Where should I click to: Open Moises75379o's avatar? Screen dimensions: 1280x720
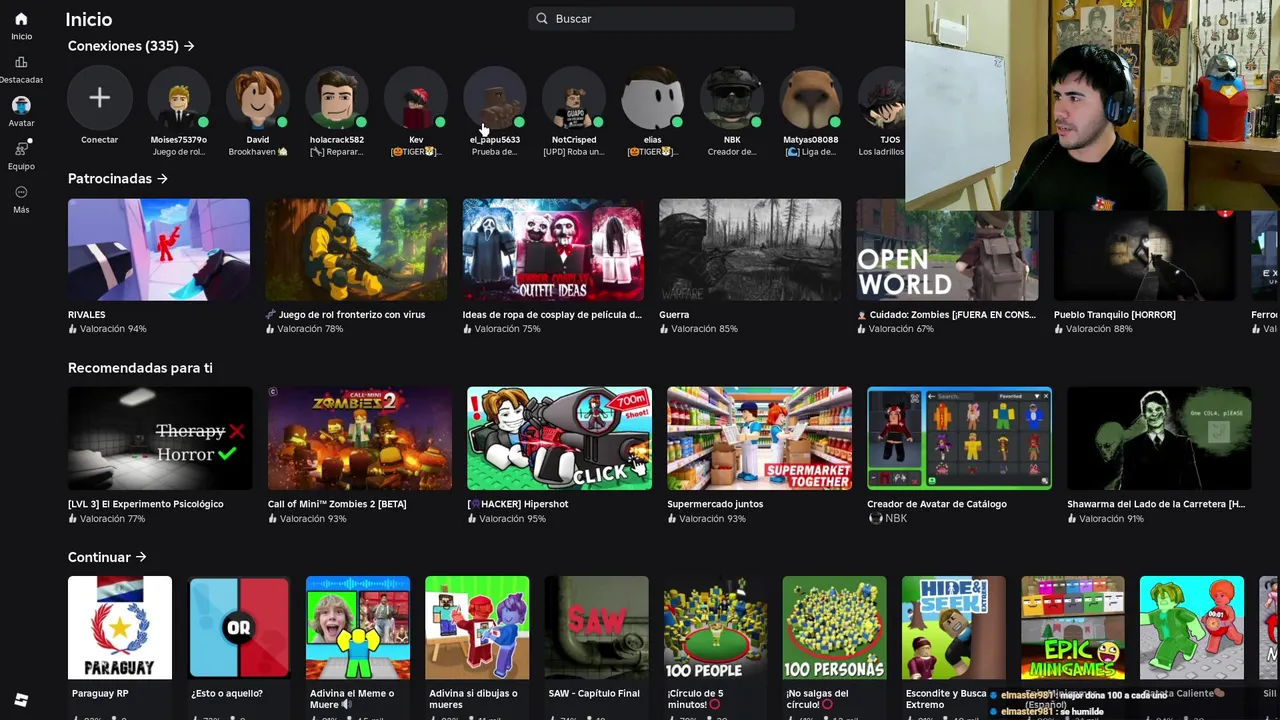178,98
